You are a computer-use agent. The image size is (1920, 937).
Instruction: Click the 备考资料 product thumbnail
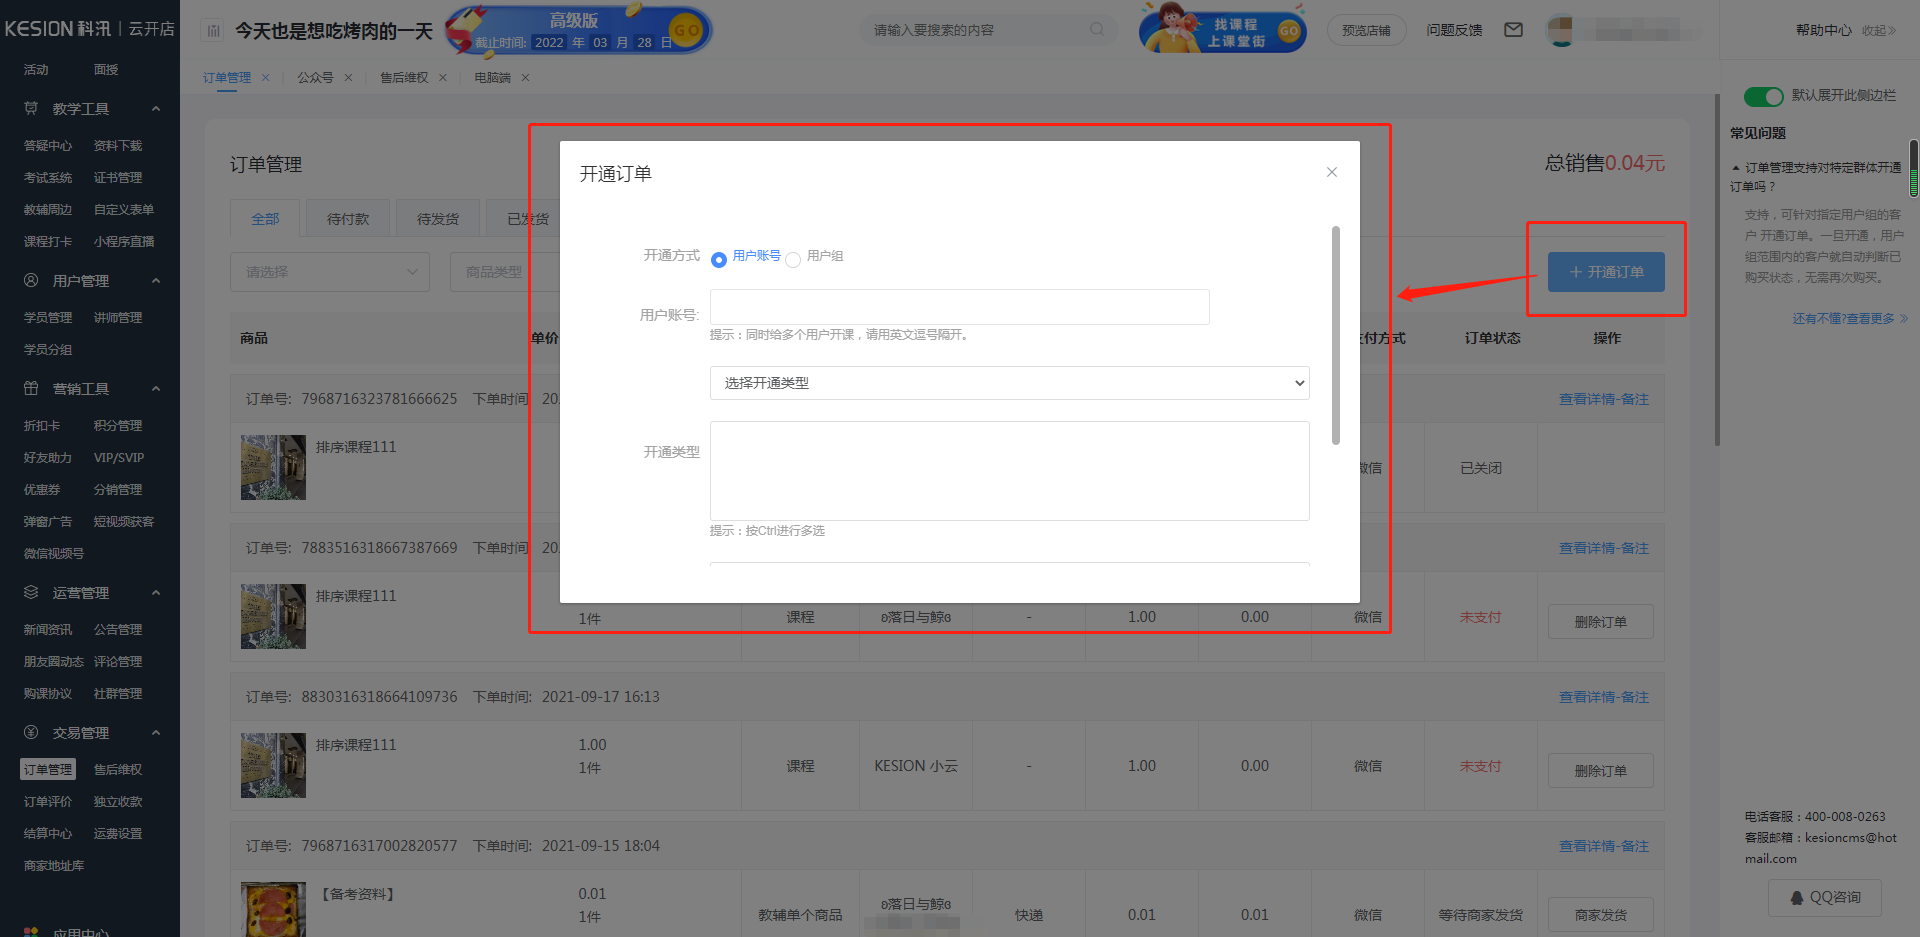273,909
